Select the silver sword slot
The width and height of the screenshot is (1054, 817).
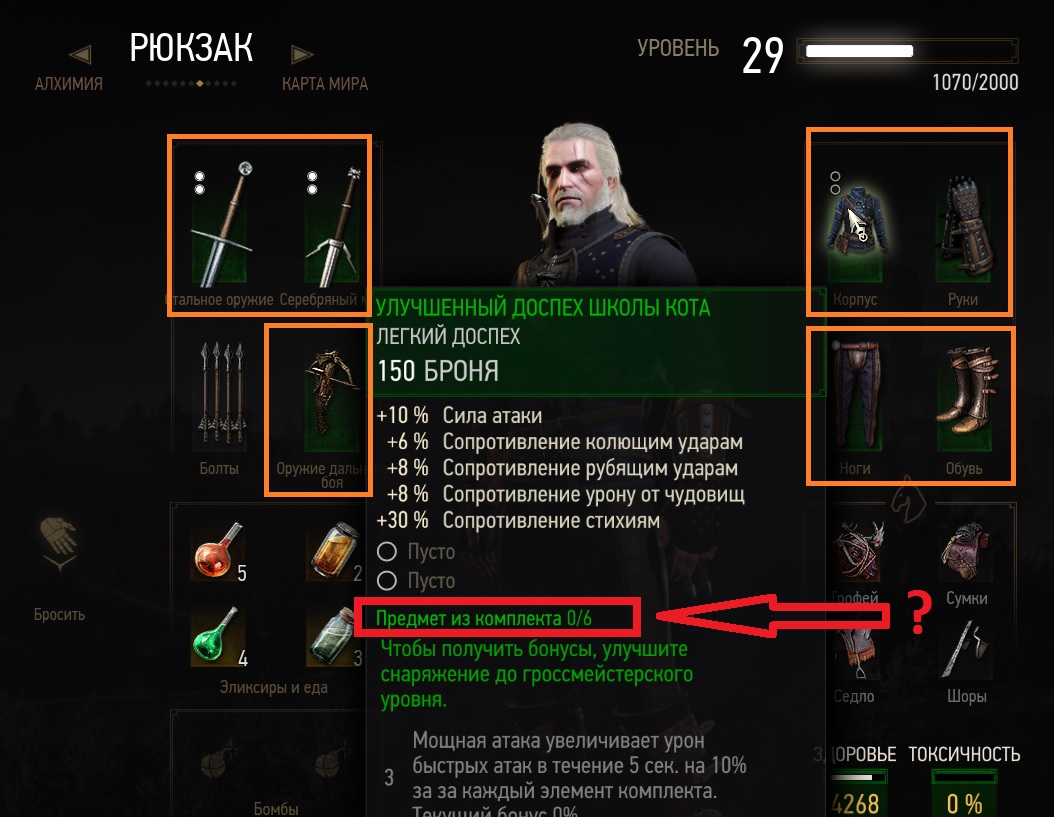(x=332, y=225)
